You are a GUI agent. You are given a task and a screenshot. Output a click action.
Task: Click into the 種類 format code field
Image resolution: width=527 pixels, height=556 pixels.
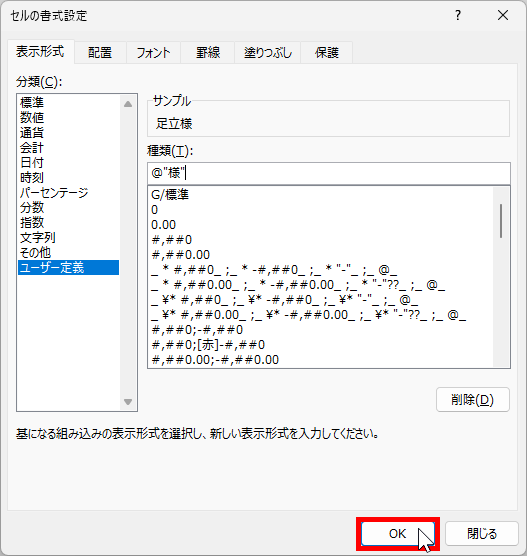(329, 173)
